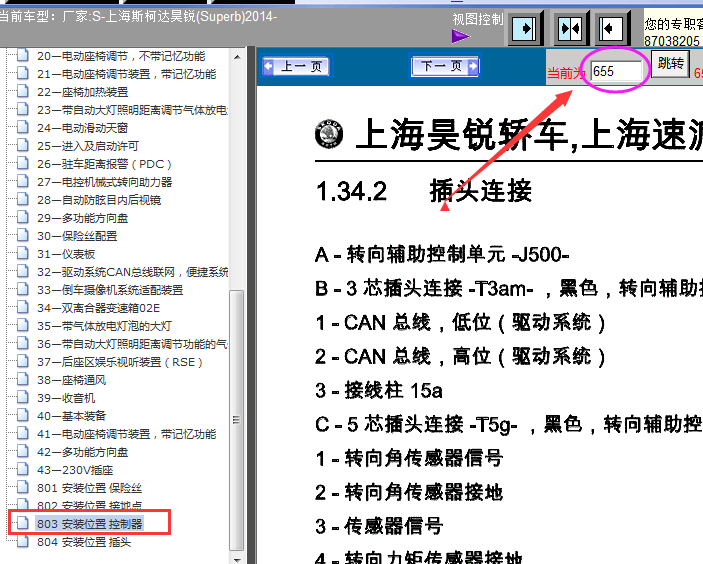Go to next page with 下一页
The height and width of the screenshot is (564, 703).
coord(445,67)
